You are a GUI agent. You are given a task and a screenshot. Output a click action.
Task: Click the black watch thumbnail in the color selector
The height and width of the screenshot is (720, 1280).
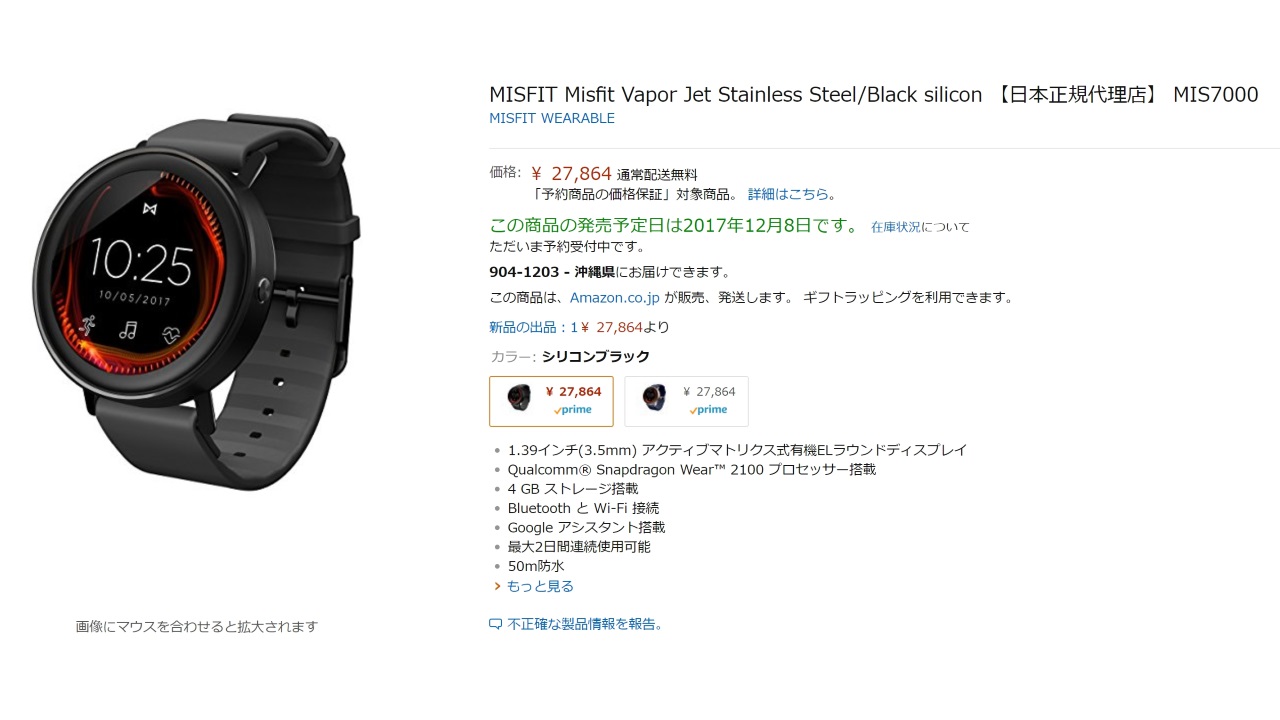point(519,397)
